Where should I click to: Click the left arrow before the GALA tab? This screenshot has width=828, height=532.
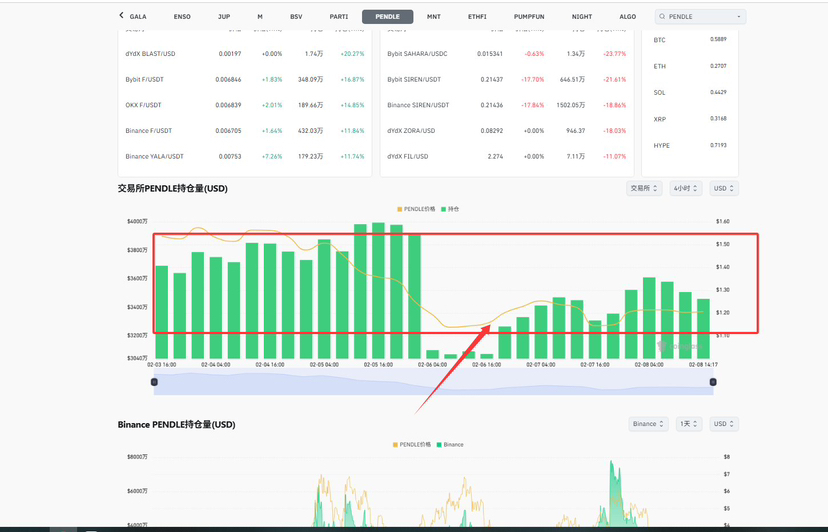click(121, 16)
